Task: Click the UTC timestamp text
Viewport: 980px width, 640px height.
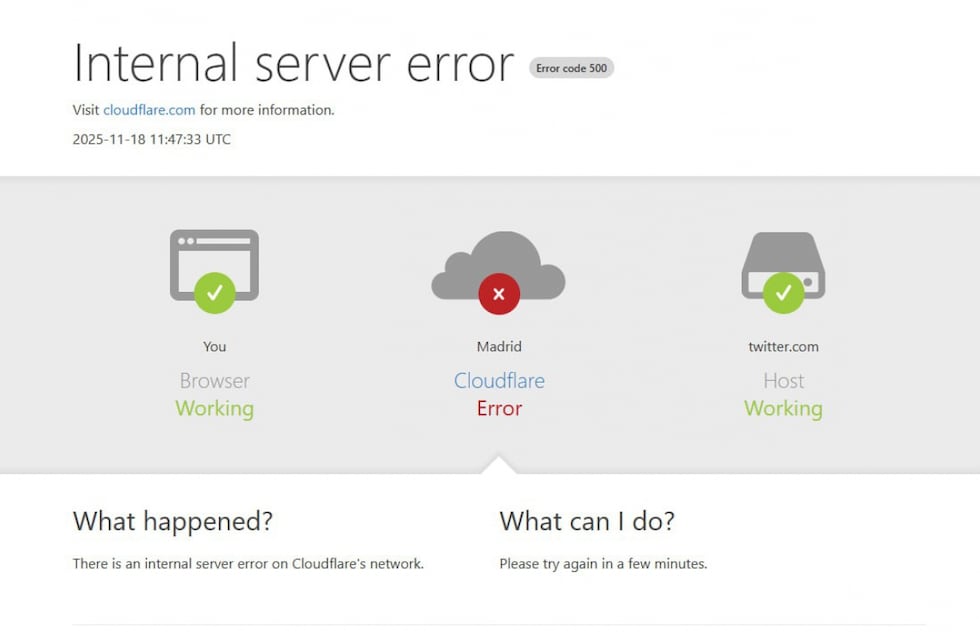Action: click(x=150, y=139)
